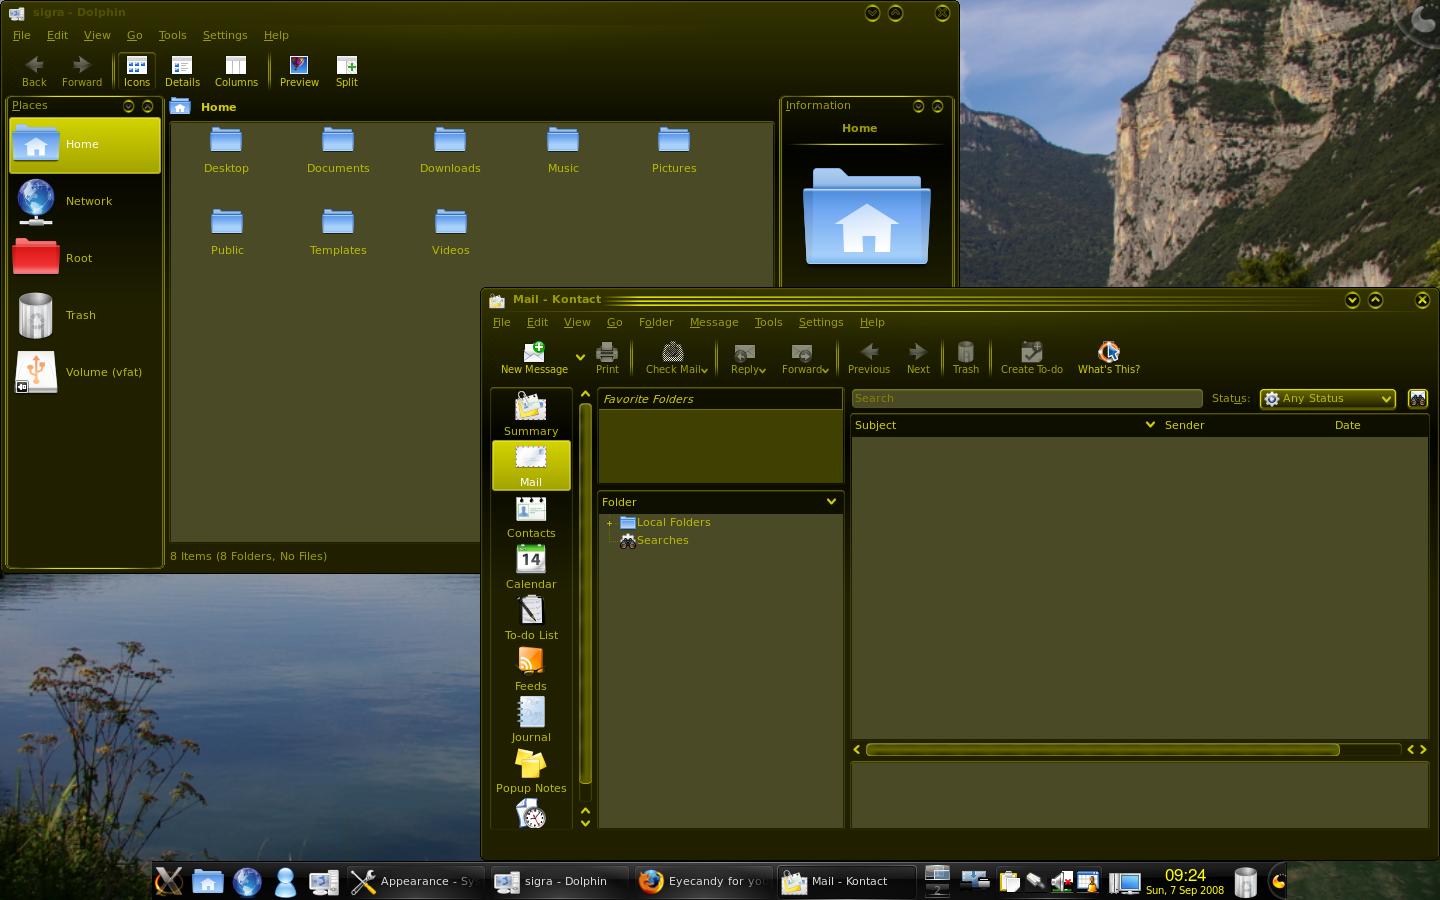
Task: Select the Videos folder
Action: pos(450,232)
